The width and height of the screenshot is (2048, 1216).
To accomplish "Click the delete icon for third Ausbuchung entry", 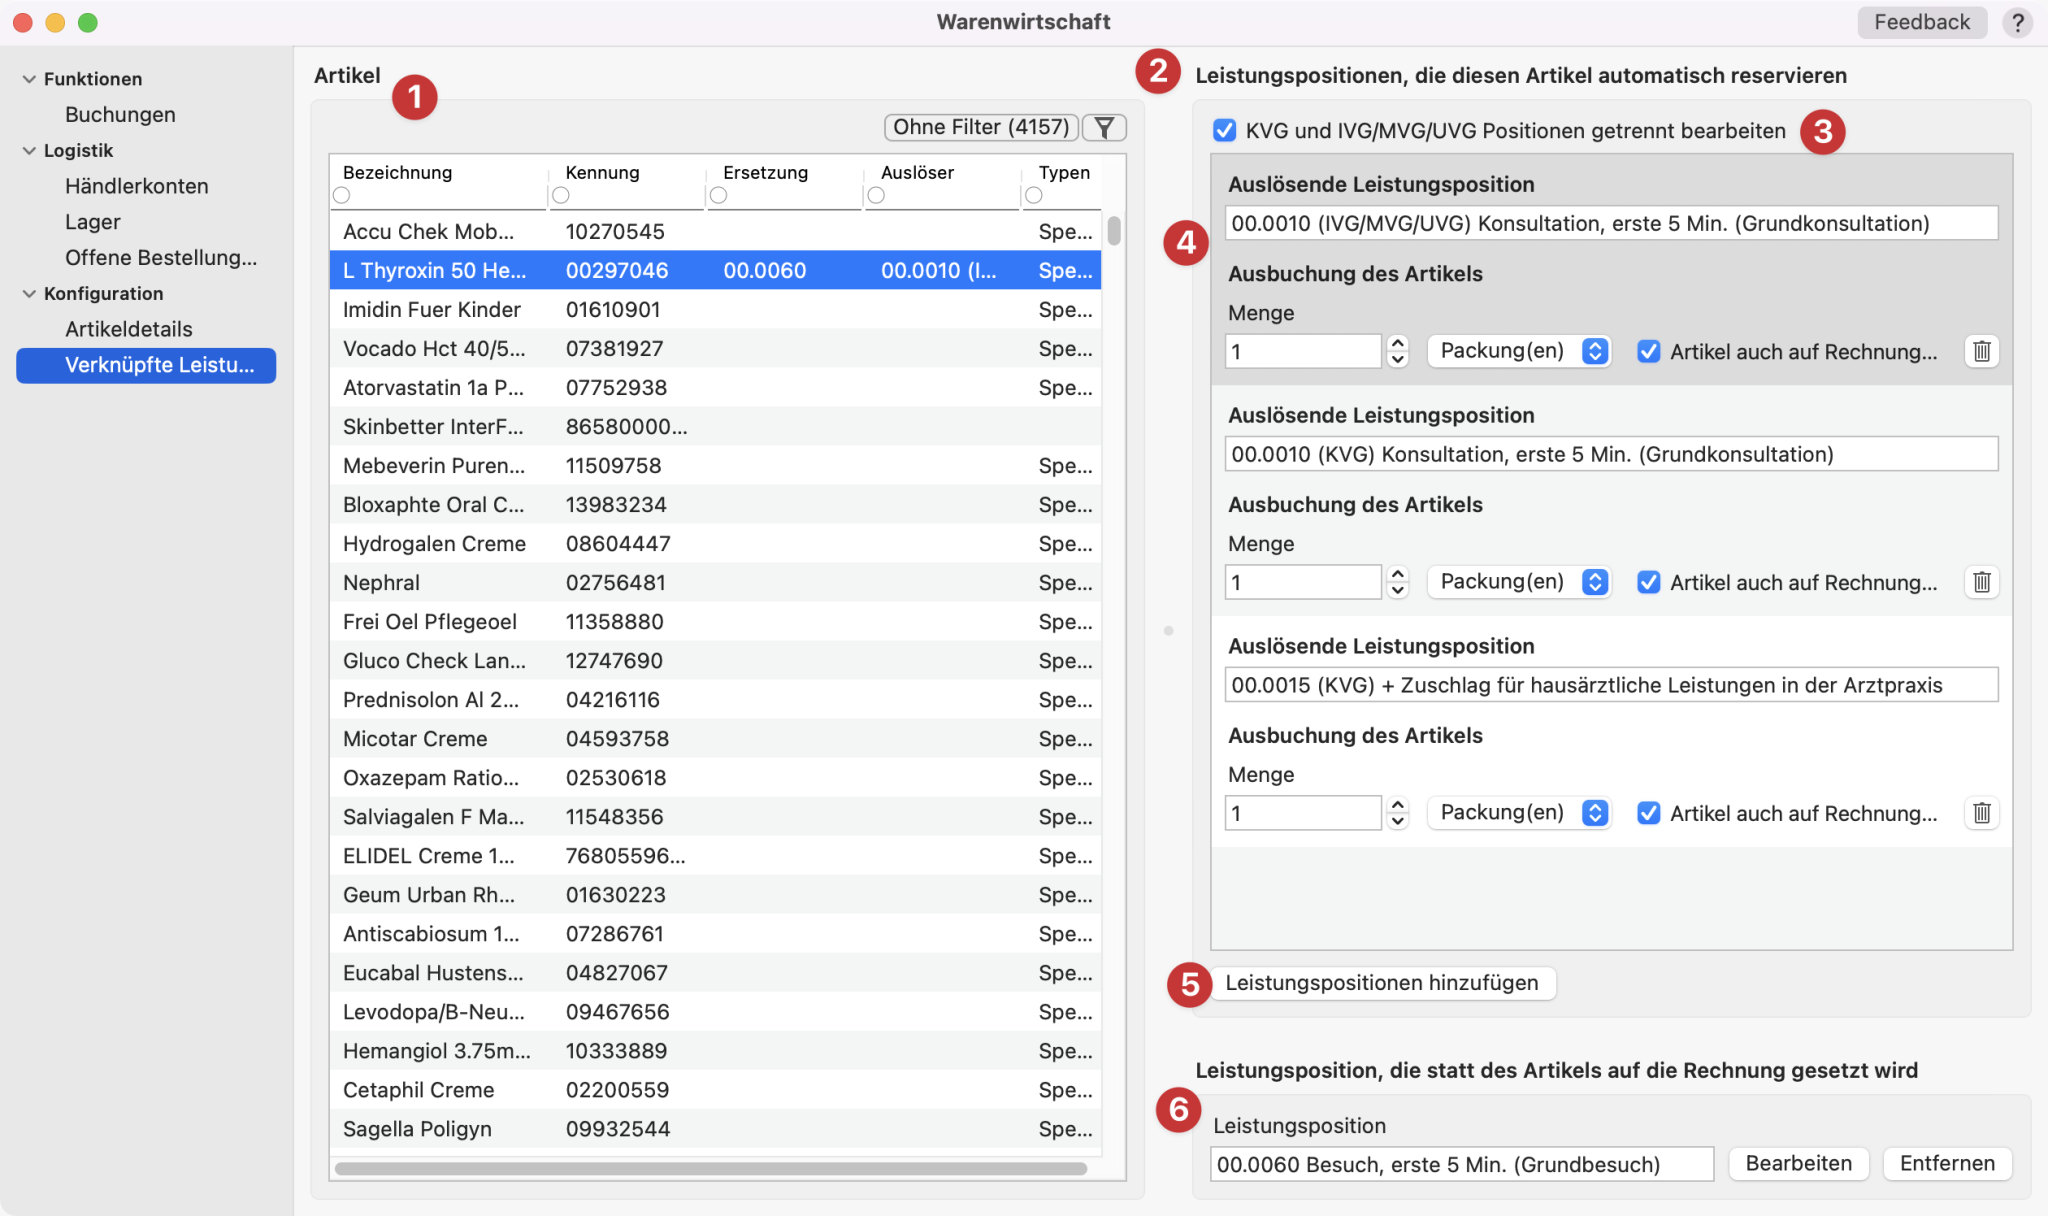I will click(x=1981, y=812).
